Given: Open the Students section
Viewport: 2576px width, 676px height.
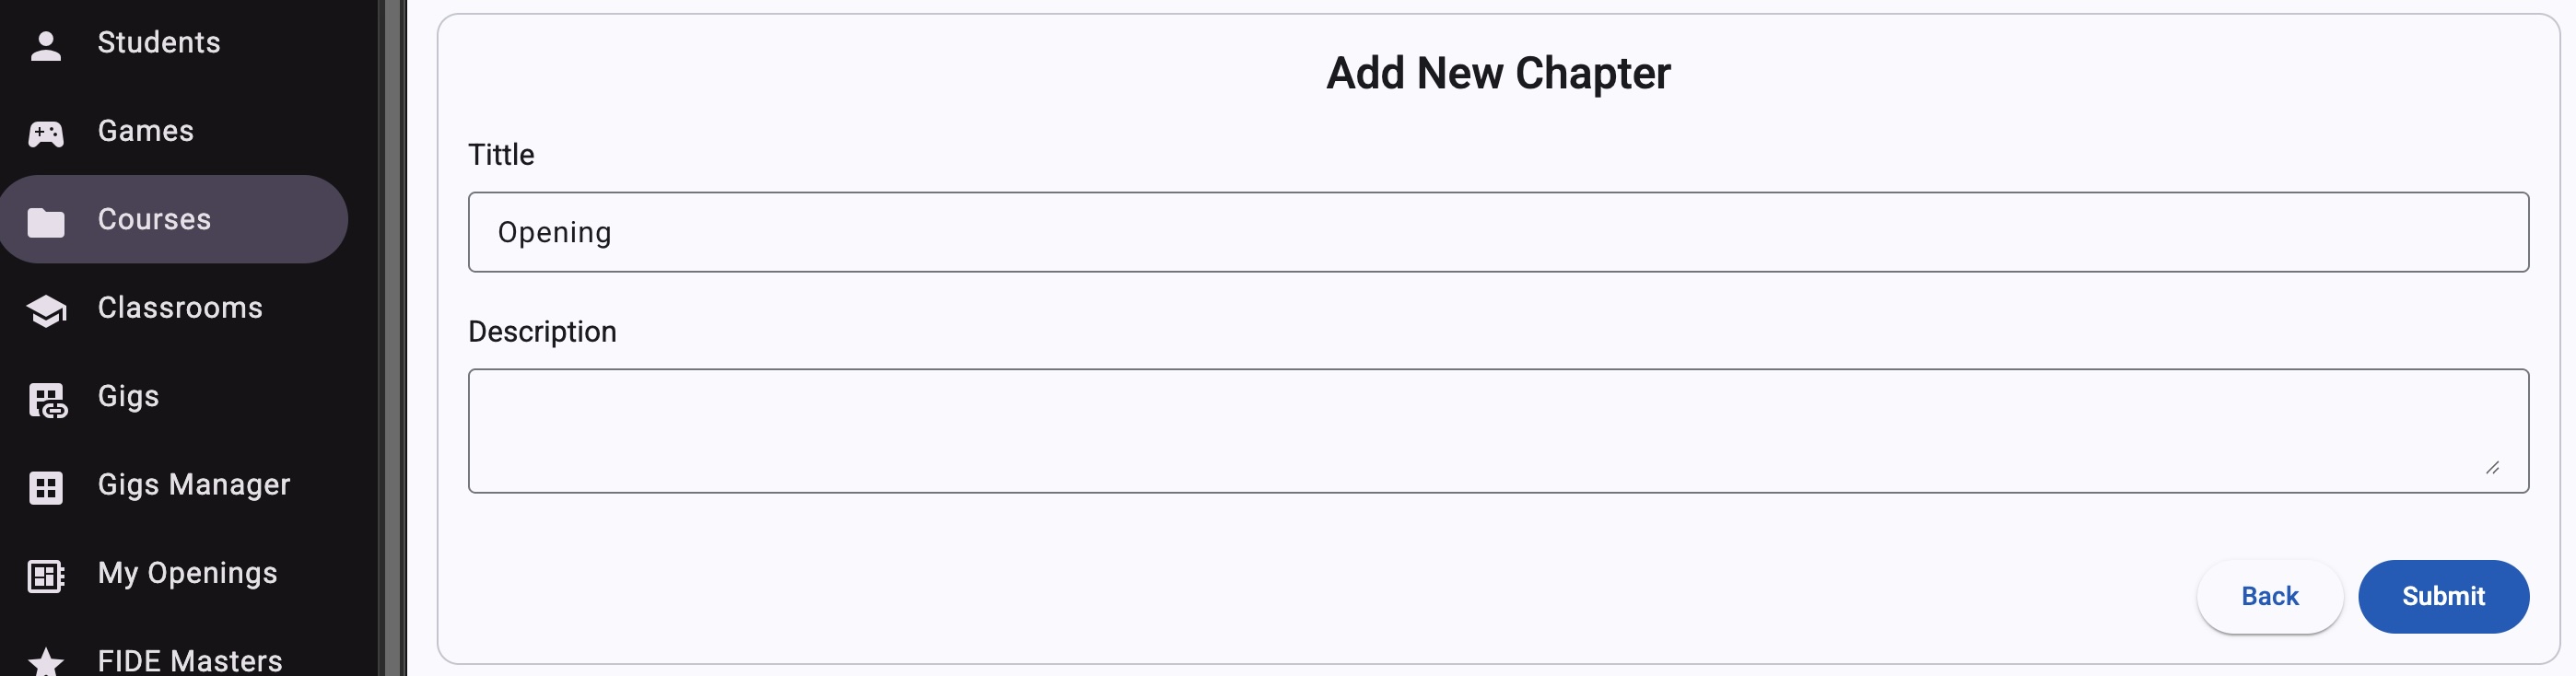Looking at the screenshot, I should point(159,43).
